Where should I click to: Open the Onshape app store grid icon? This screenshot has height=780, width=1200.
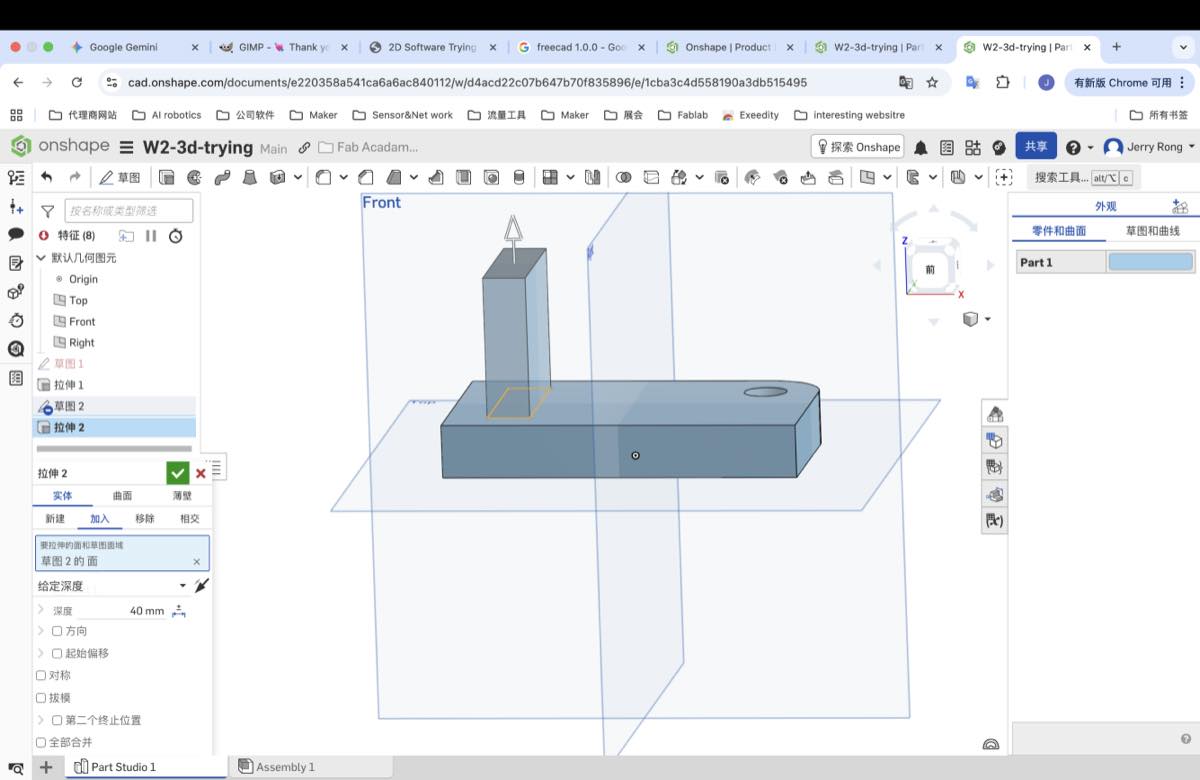(972, 147)
